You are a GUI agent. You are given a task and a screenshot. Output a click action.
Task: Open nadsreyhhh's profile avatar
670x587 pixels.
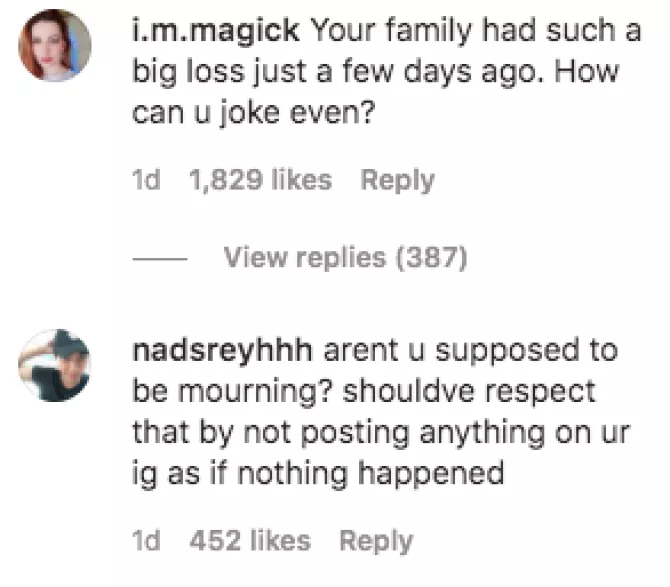(55, 365)
